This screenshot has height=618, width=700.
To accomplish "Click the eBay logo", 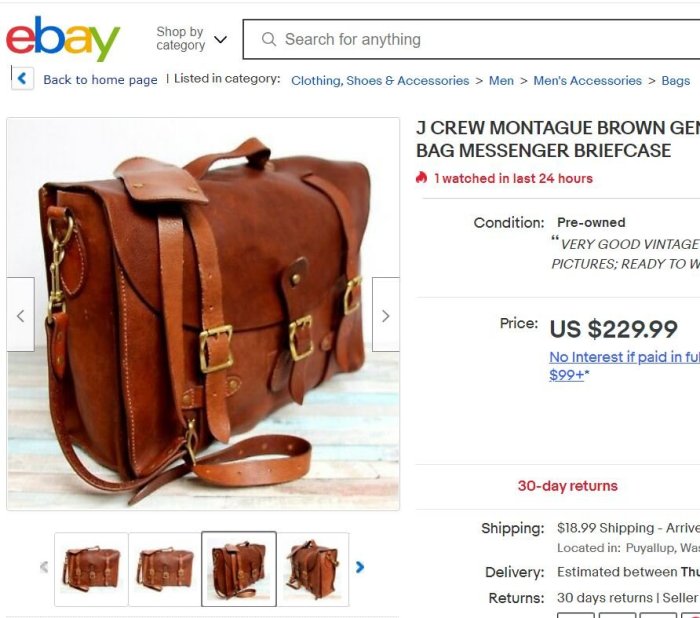I will pyautogui.click(x=63, y=39).
